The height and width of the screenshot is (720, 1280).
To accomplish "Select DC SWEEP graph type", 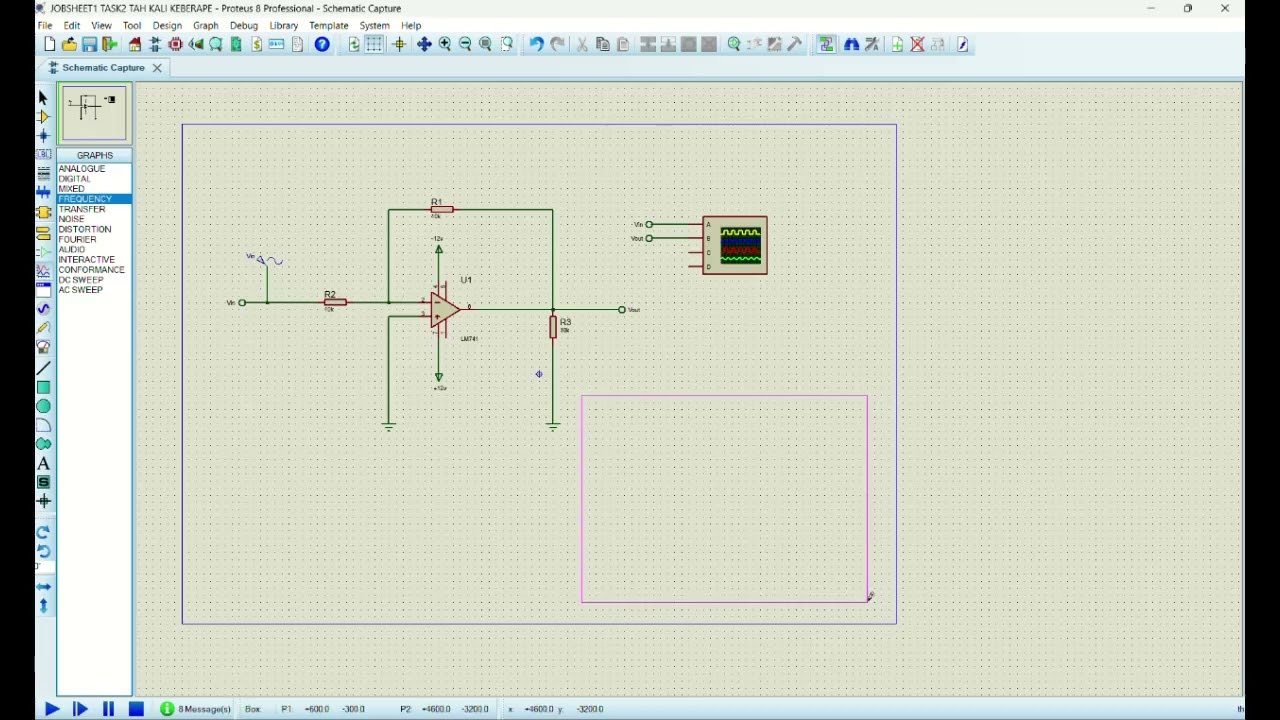I will click(x=80, y=280).
